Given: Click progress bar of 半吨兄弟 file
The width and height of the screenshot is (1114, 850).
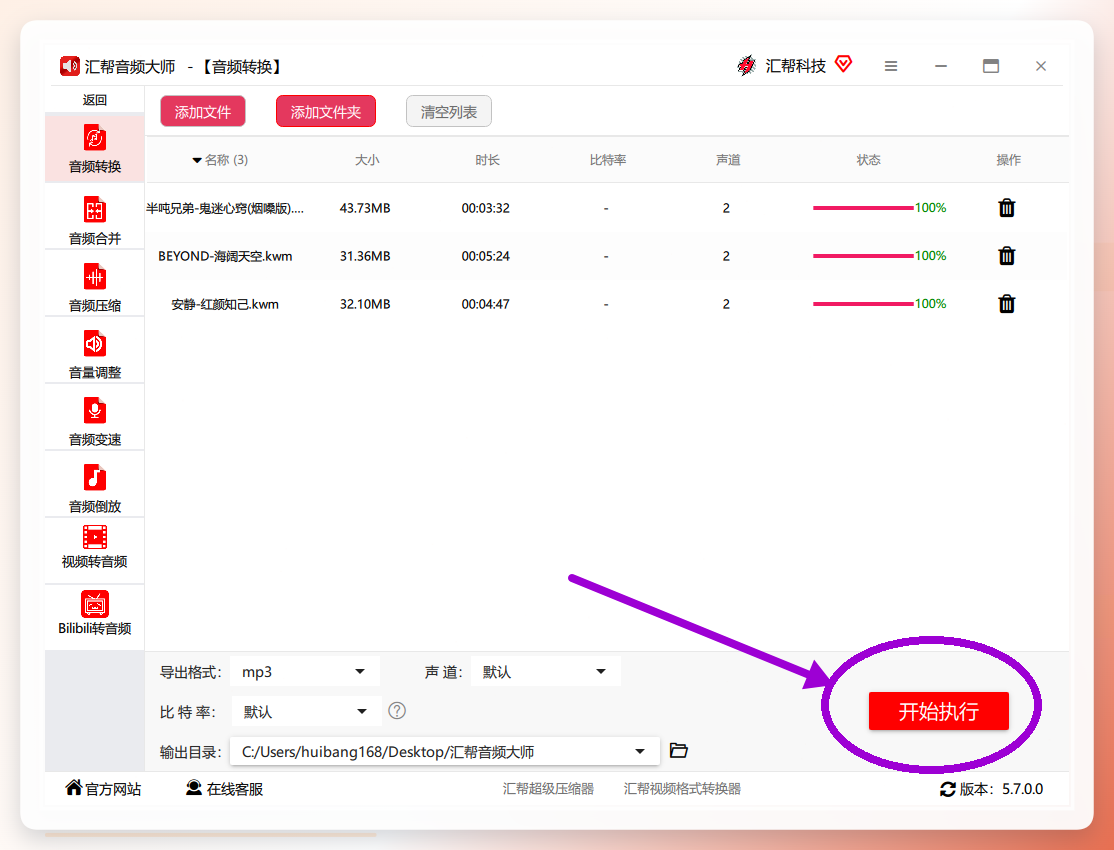Looking at the screenshot, I should point(863,208).
